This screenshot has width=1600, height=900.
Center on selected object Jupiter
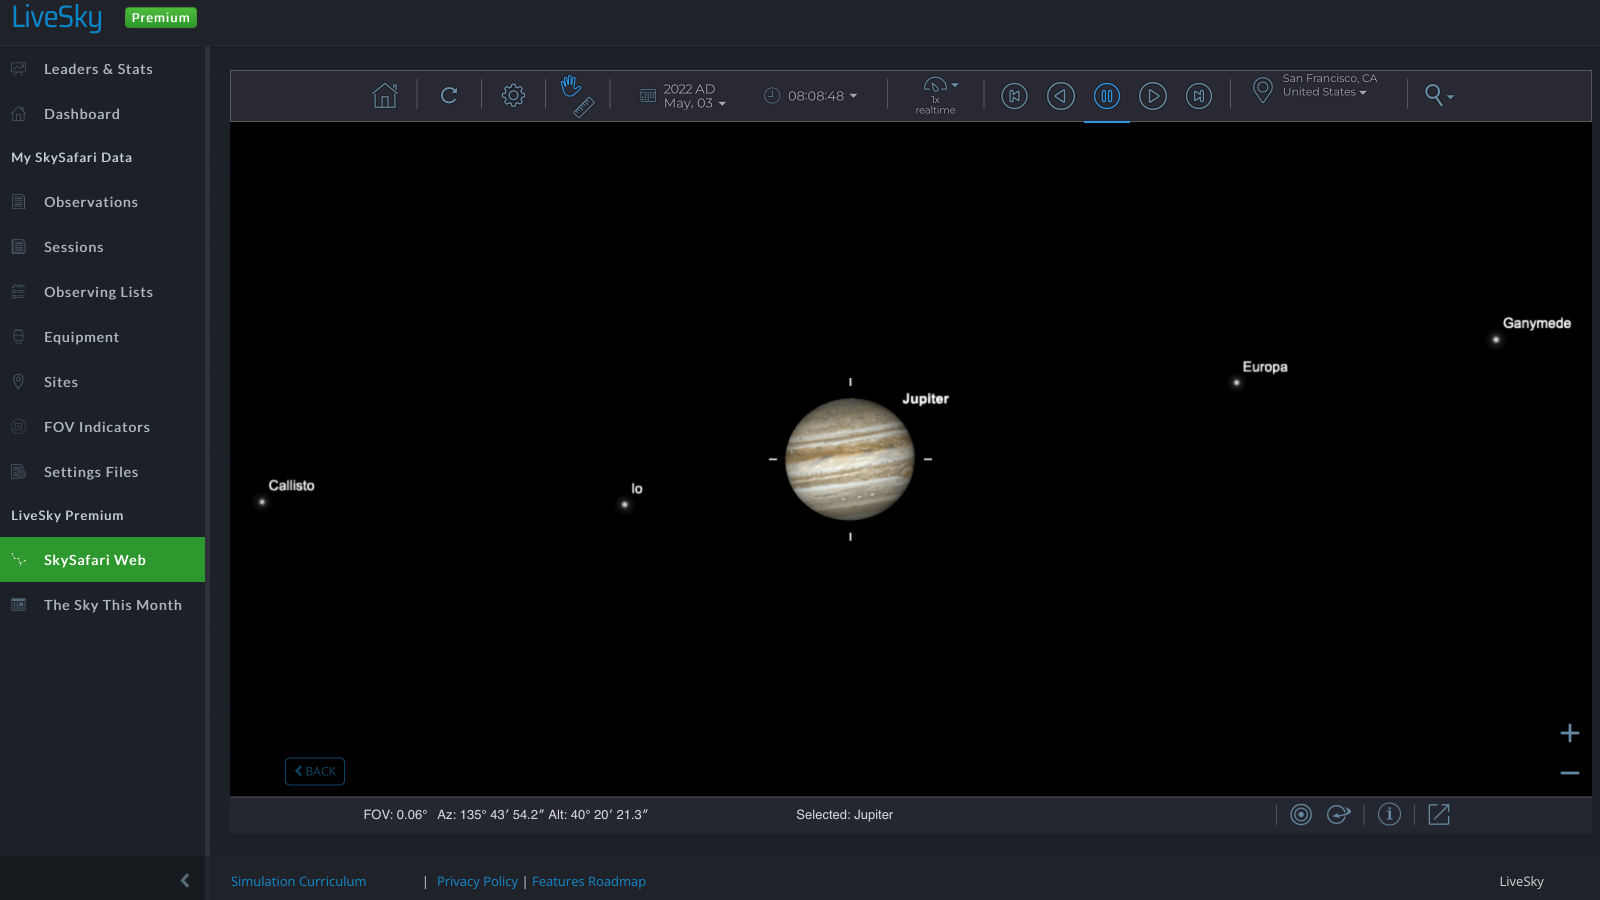tap(1301, 814)
